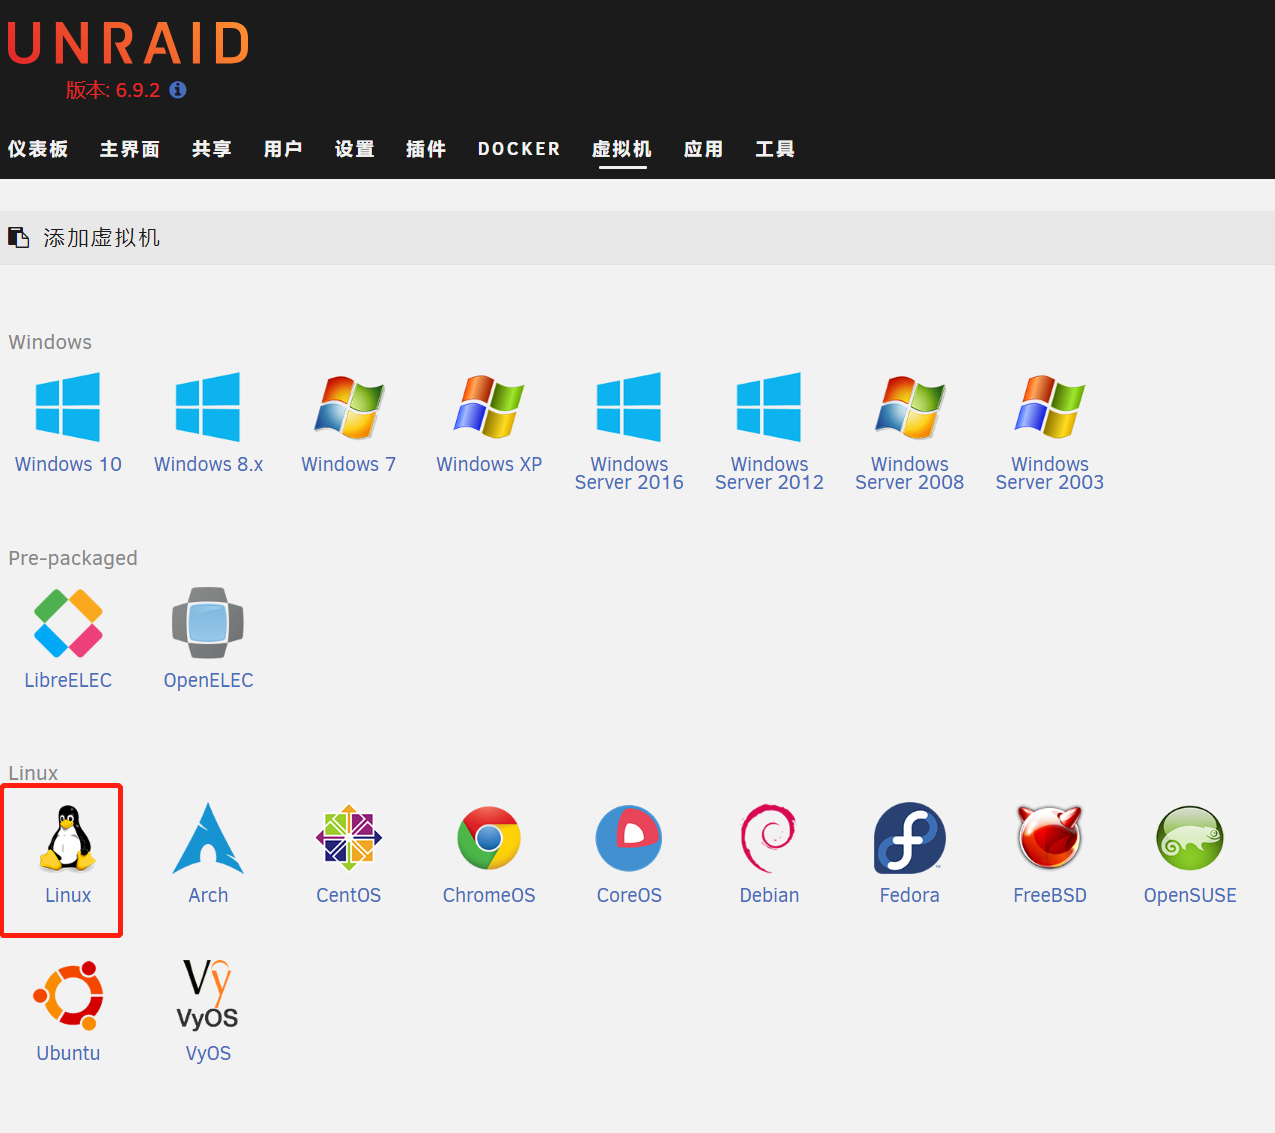Select the FreeBSD daemon icon

[x=1050, y=838]
